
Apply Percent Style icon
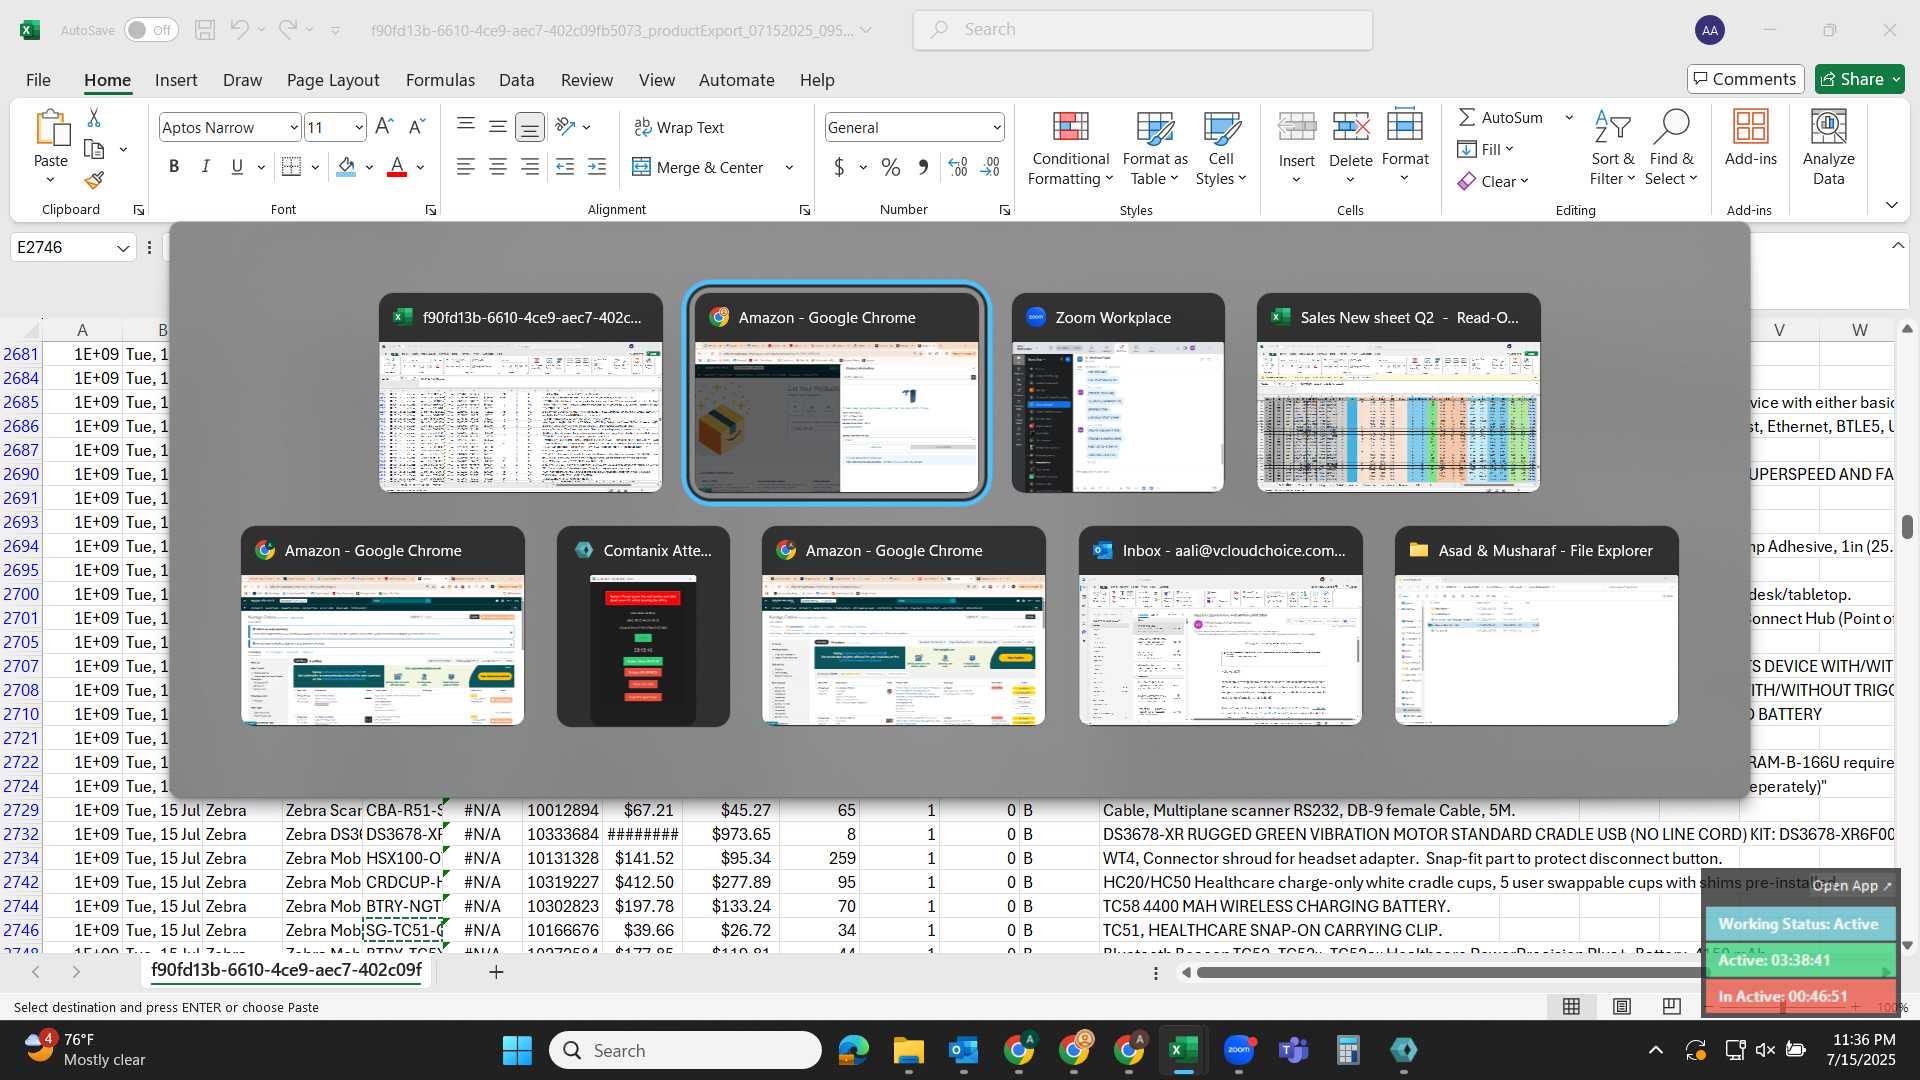tap(891, 167)
